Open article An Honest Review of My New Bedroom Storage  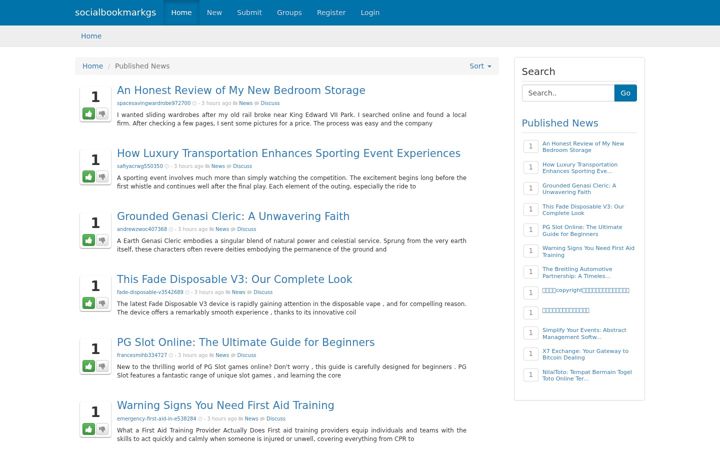tap(241, 90)
